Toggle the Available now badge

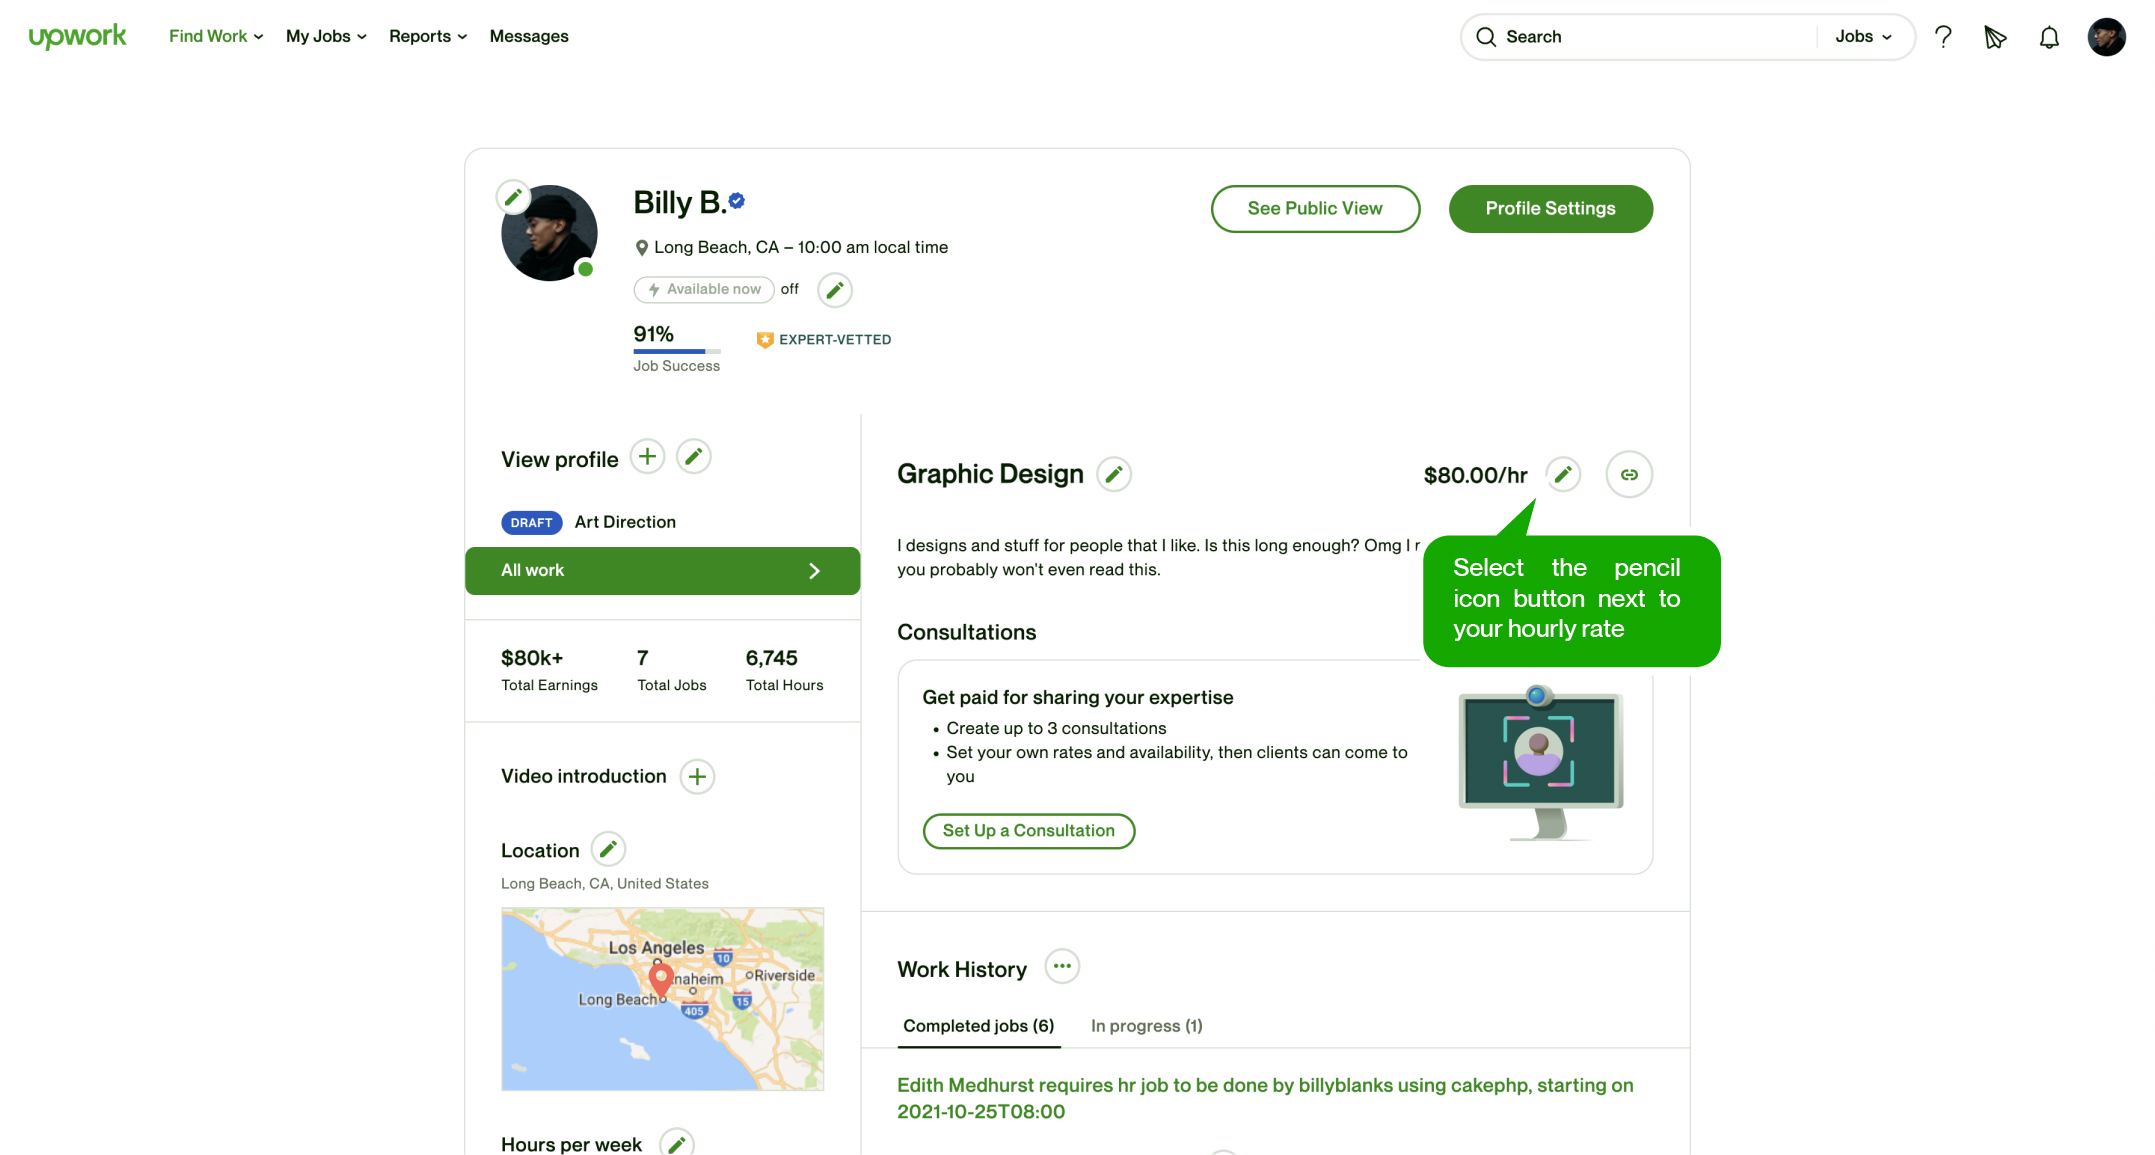pos(704,289)
